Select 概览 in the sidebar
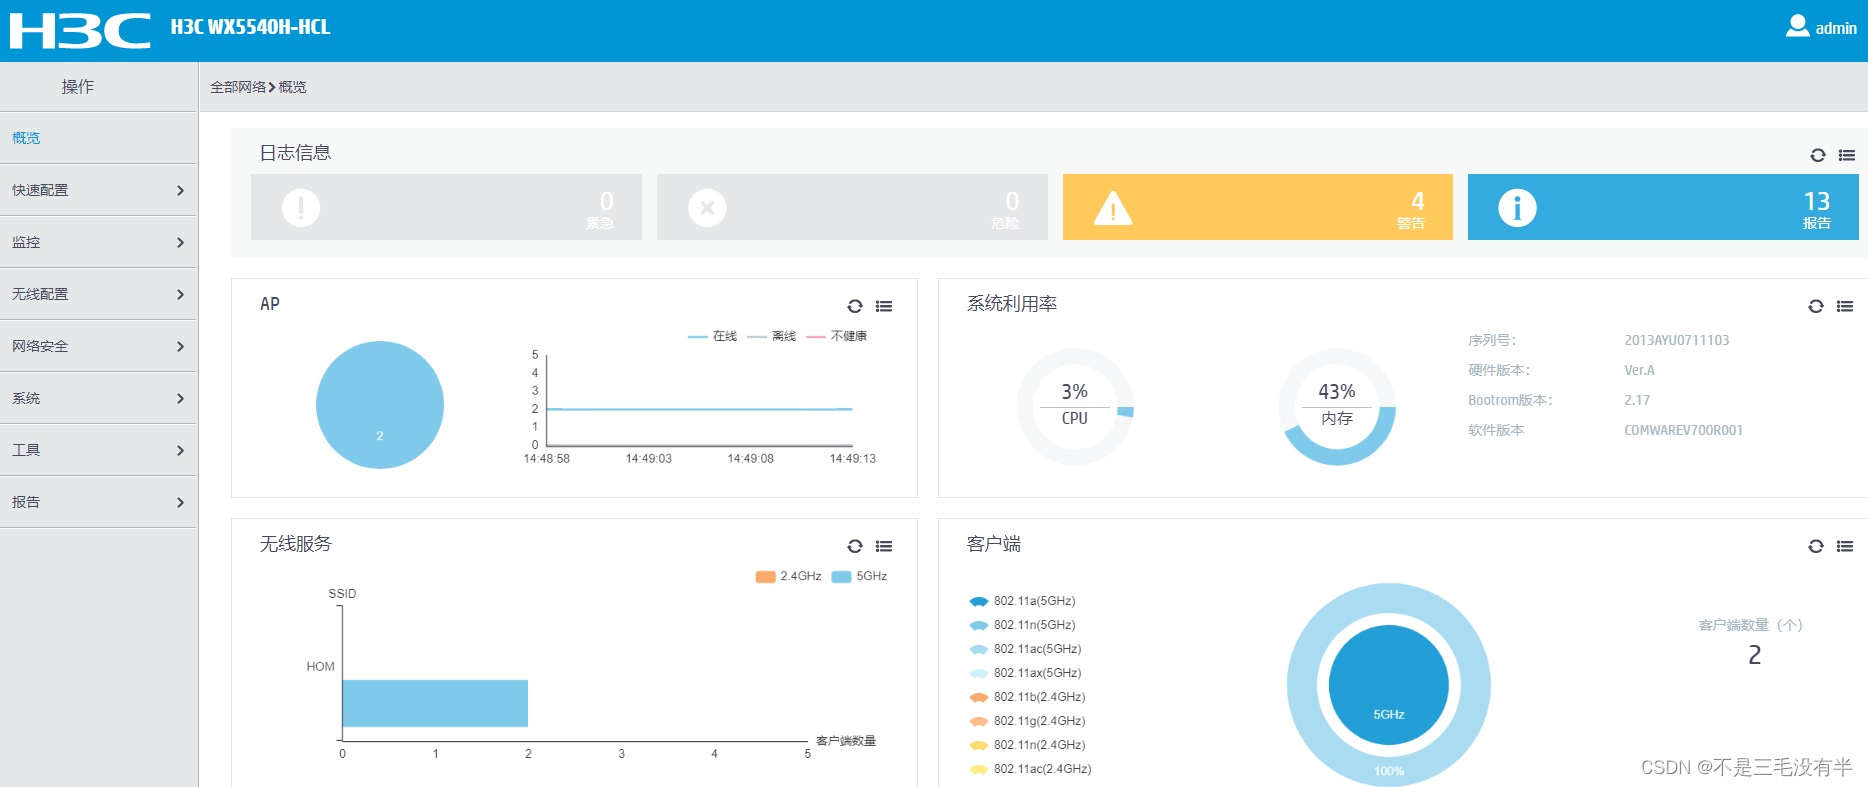 [98, 138]
